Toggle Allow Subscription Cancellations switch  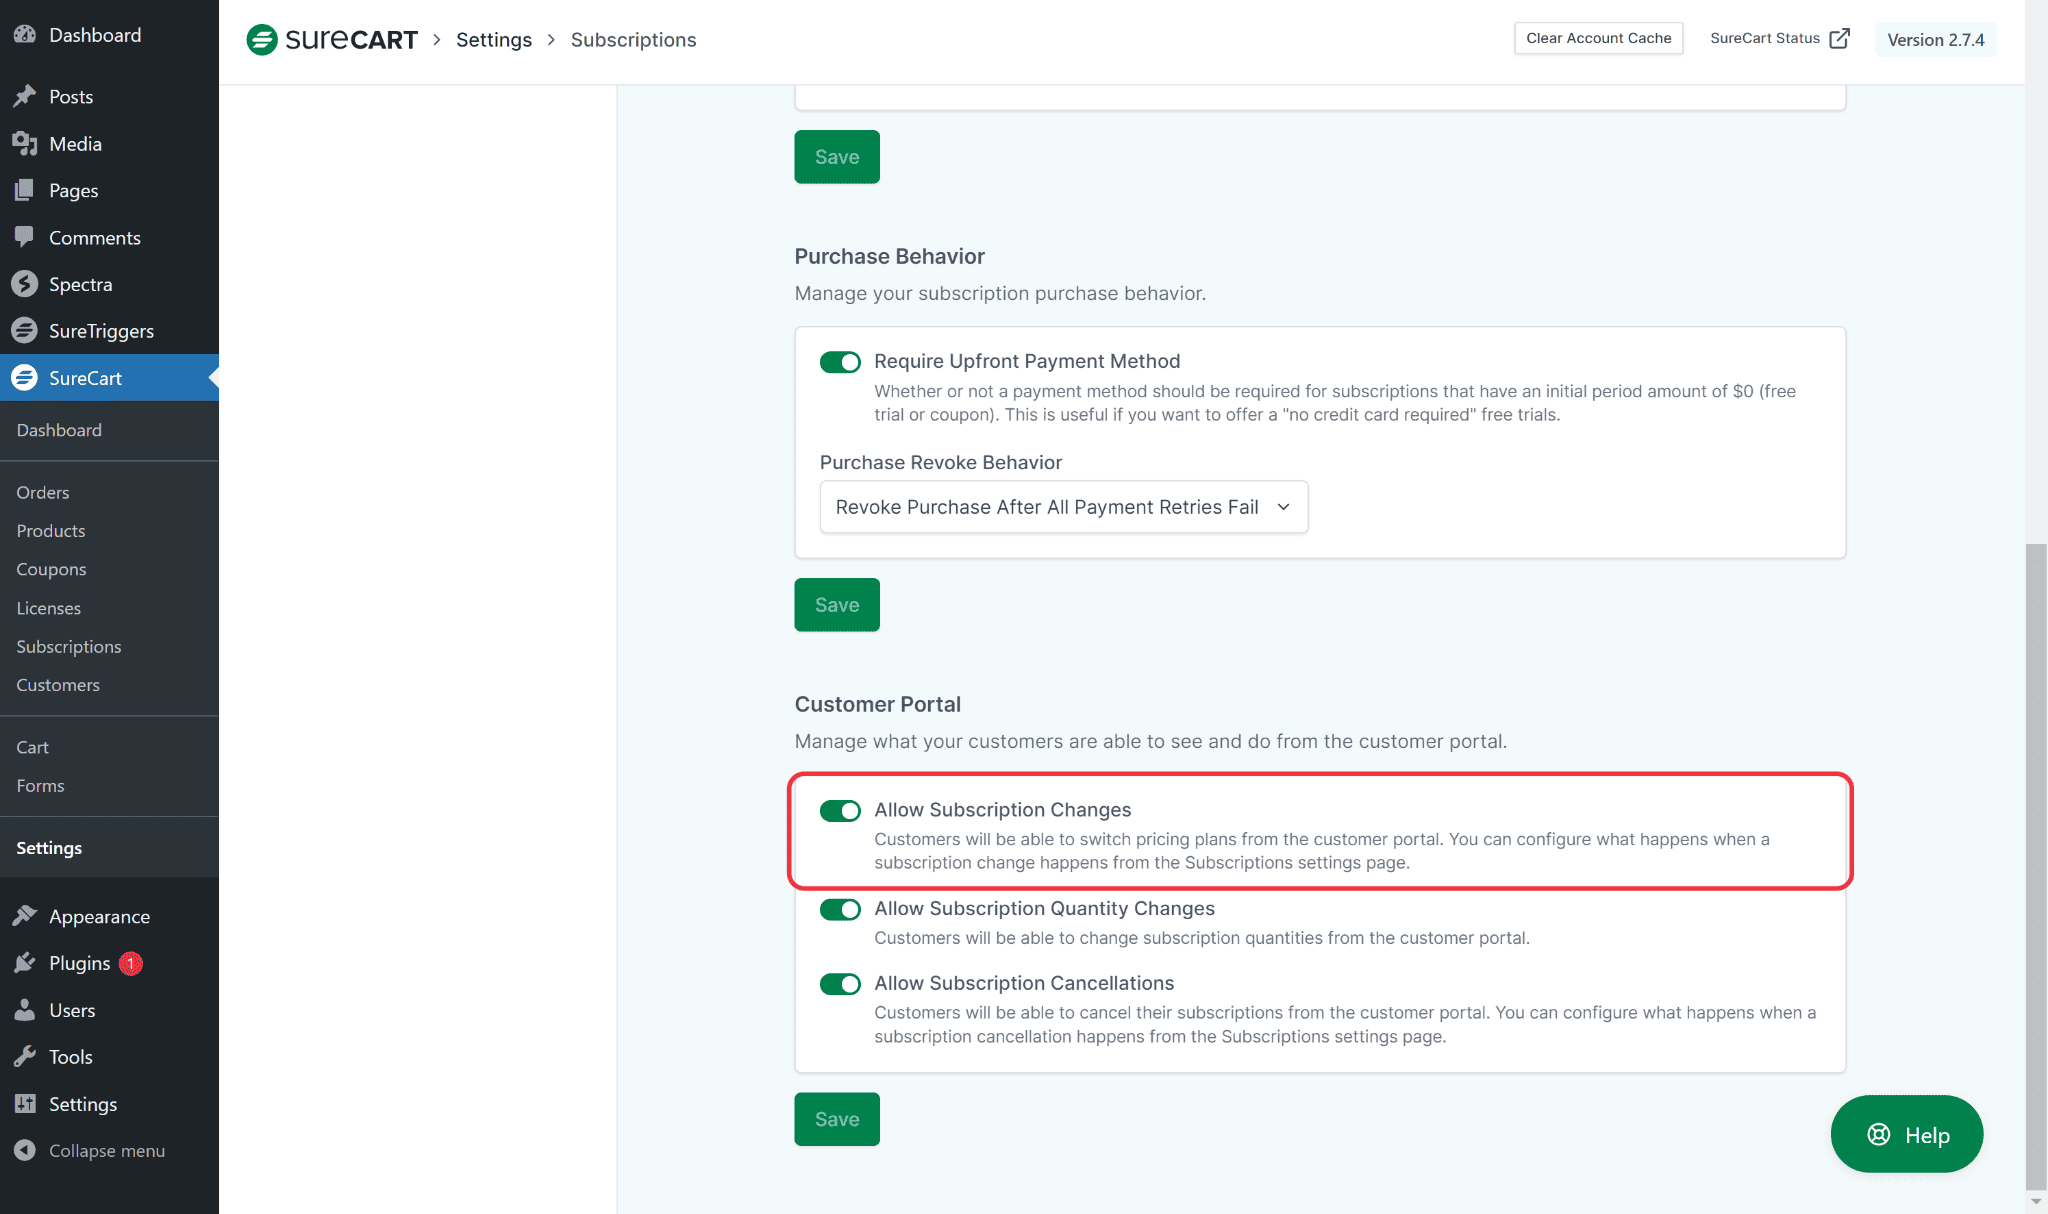tap(840, 984)
